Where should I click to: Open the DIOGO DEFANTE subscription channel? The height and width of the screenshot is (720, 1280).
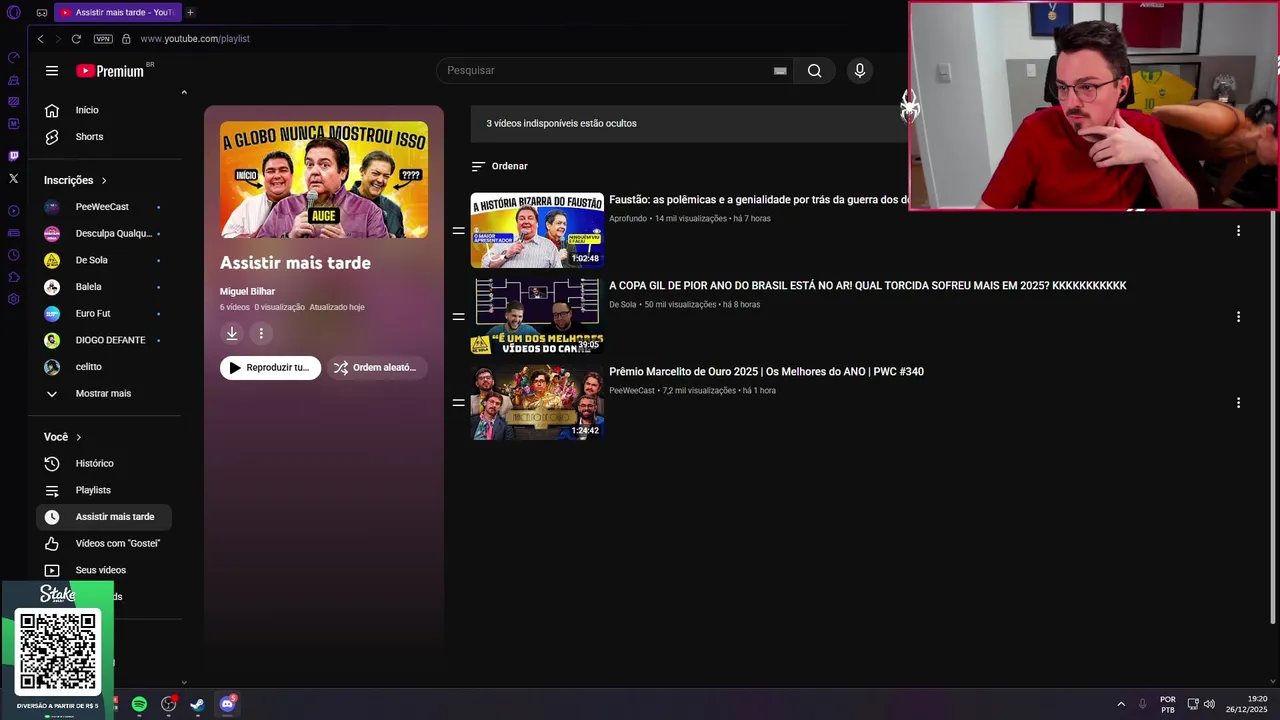(104, 340)
